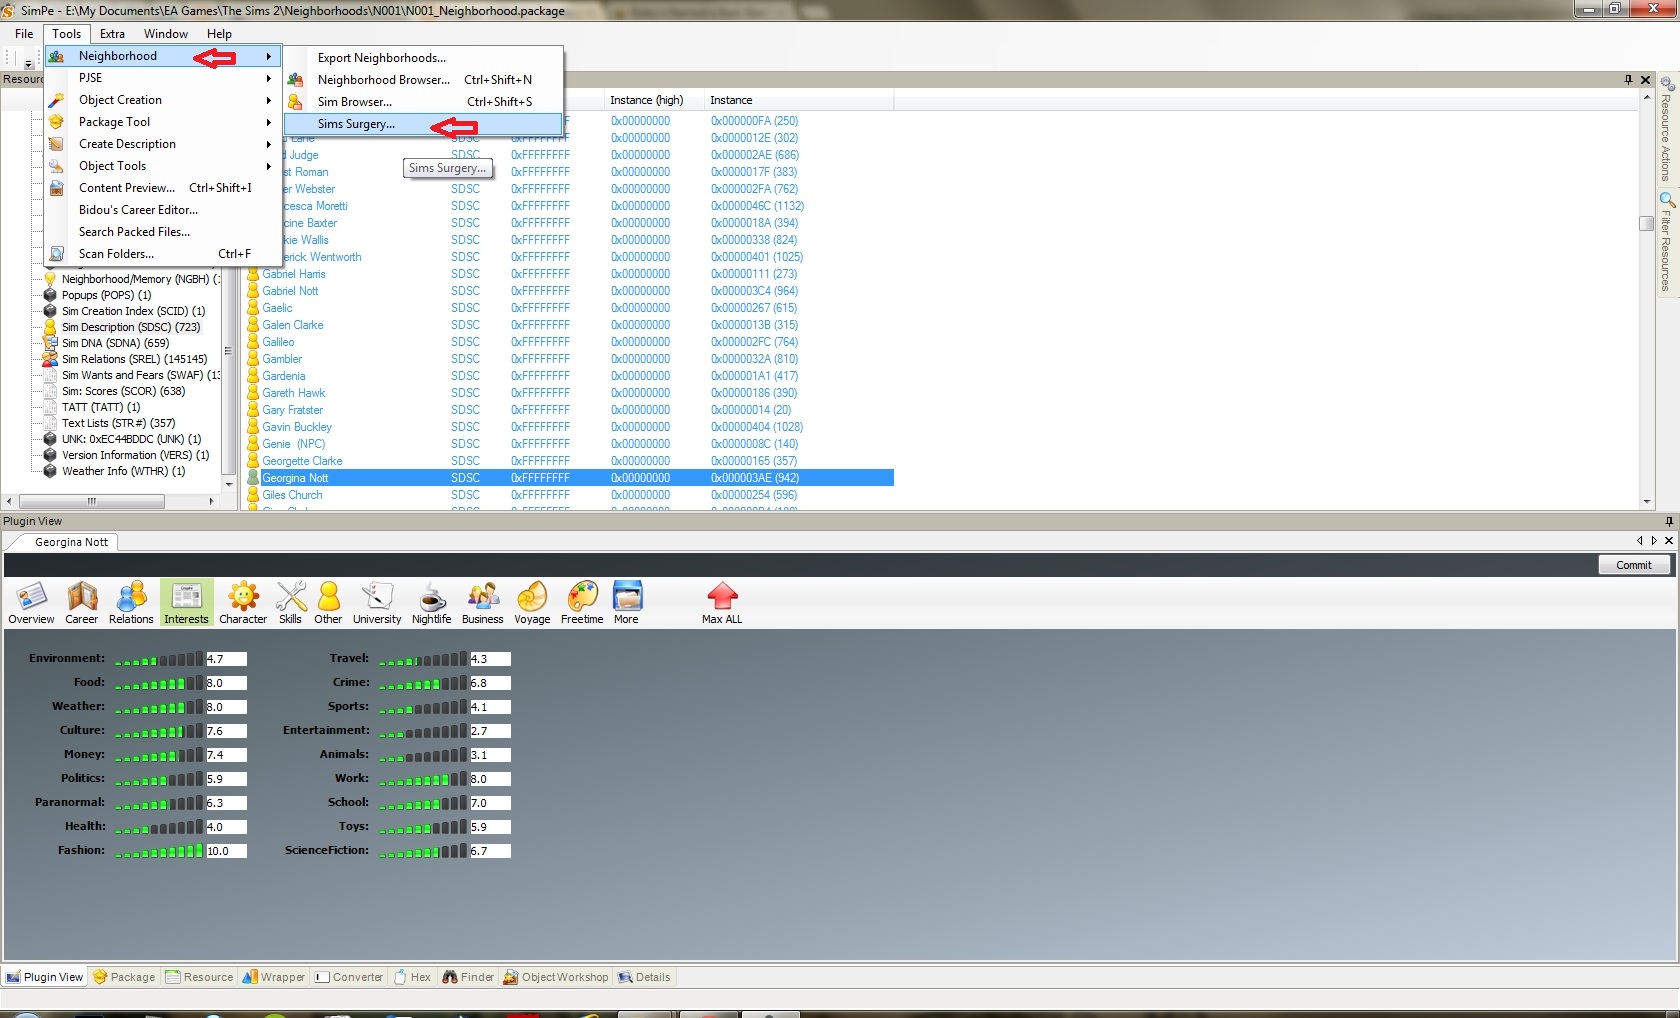
Task: Switch to the Resource bottom tab
Action: 199,977
